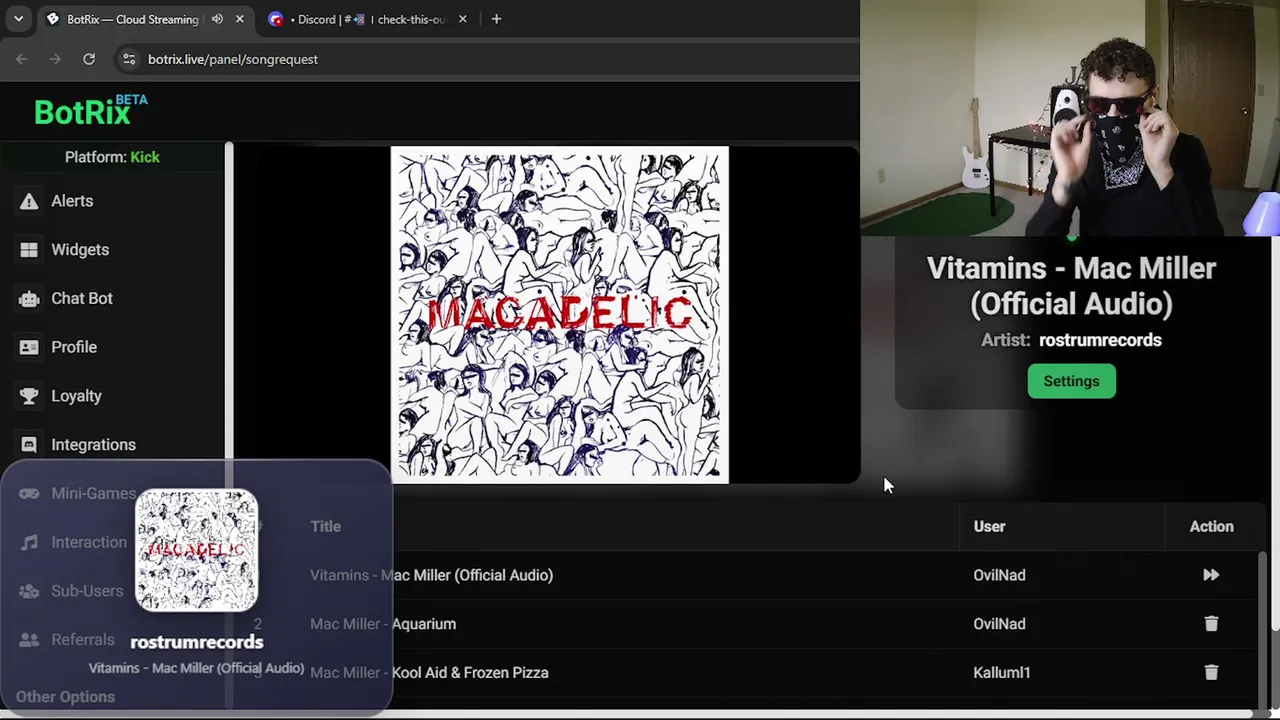The image size is (1280, 720).
Task: Click the now-playing Vitamins heading
Action: 1071,286
